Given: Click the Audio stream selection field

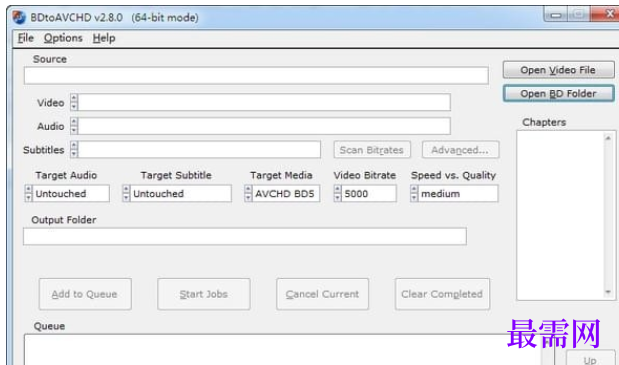Looking at the screenshot, I should (264, 126).
